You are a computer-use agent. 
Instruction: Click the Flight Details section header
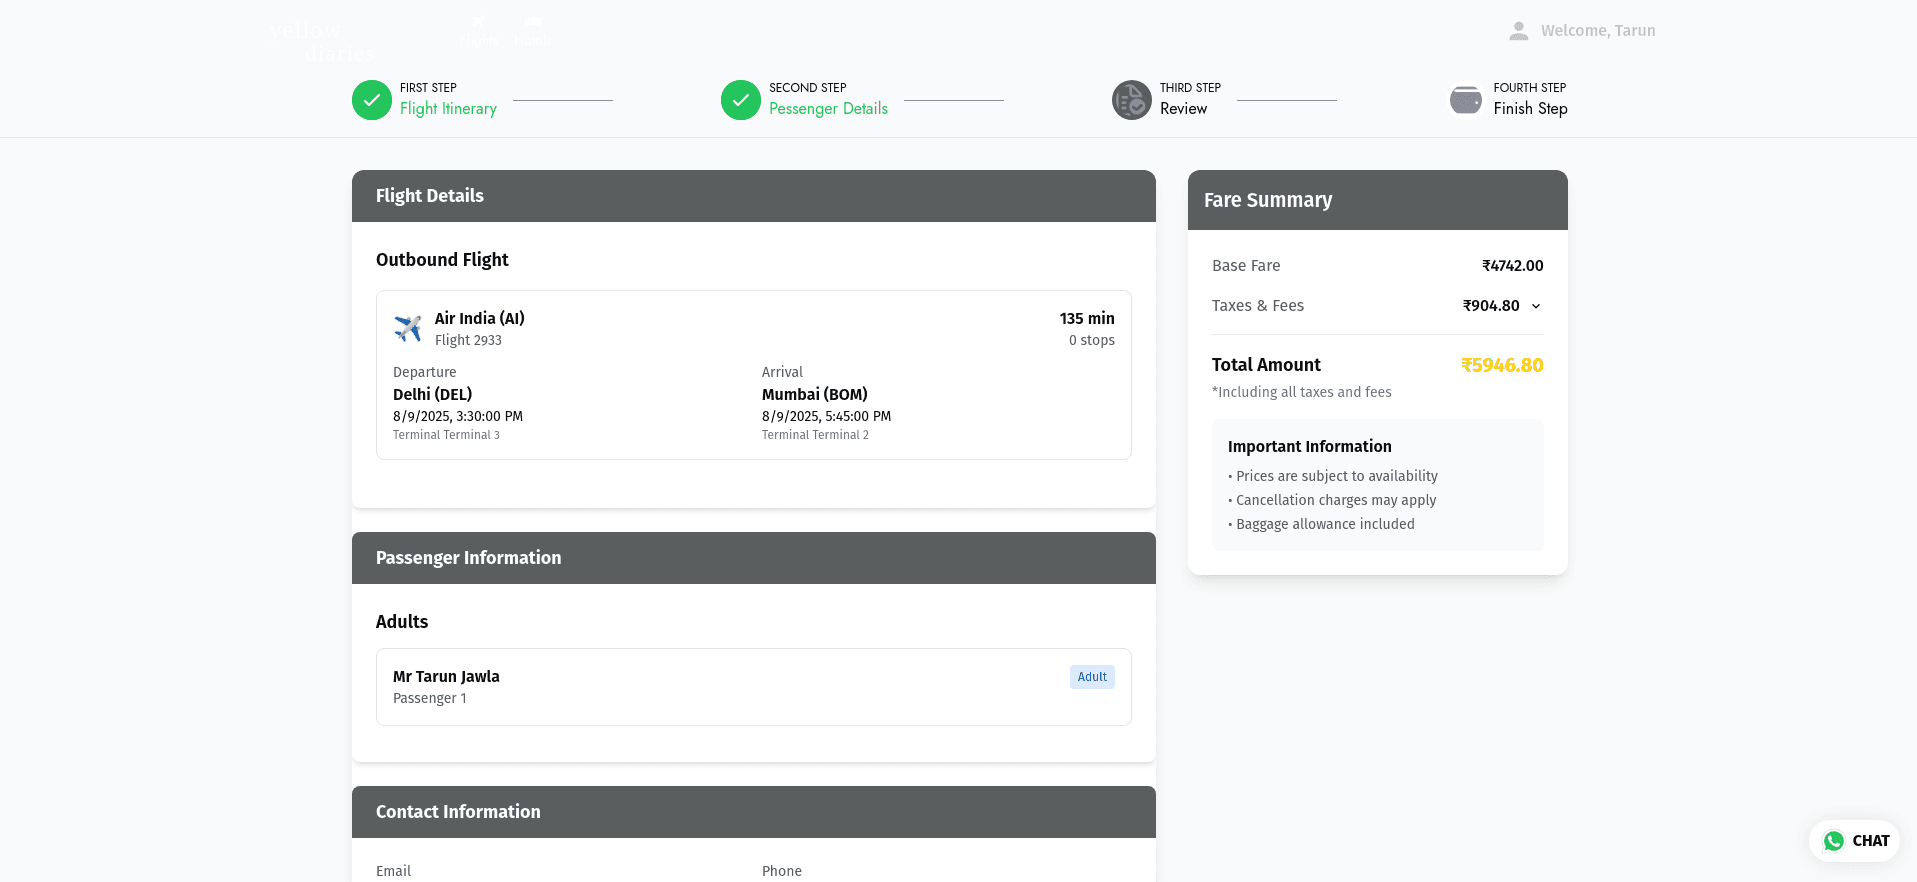(x=754, y=196)
